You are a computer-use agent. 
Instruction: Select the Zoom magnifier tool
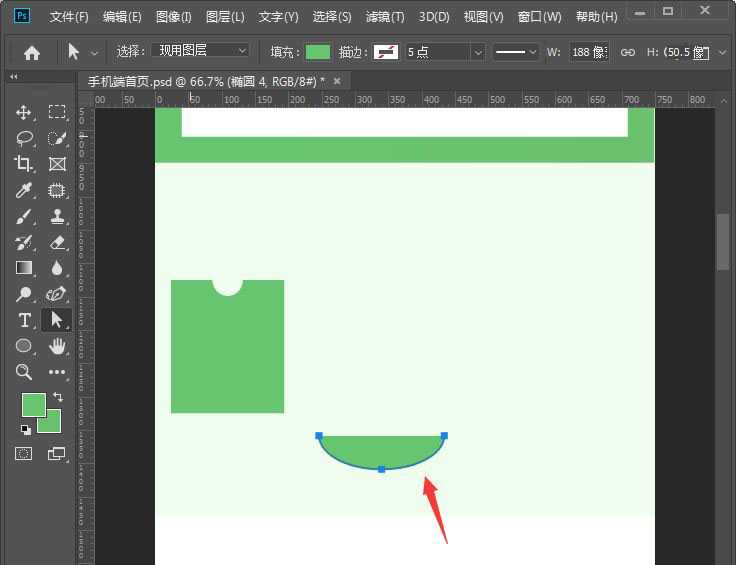click(x=24, y=372)
